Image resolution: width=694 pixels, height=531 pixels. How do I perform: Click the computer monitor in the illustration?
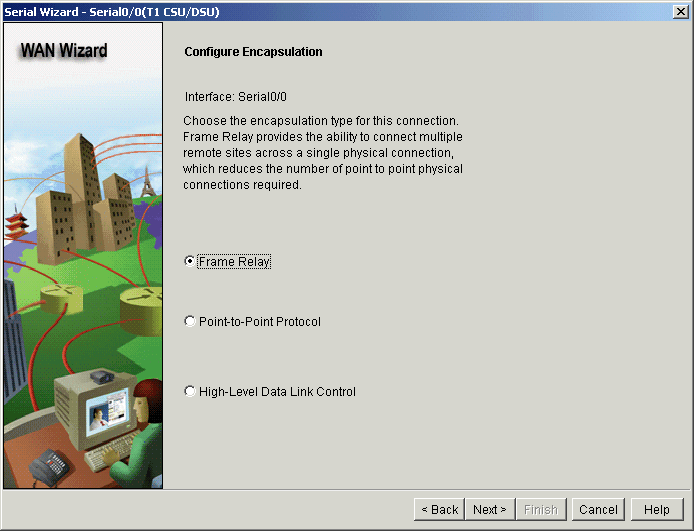[x=95, y=409]
